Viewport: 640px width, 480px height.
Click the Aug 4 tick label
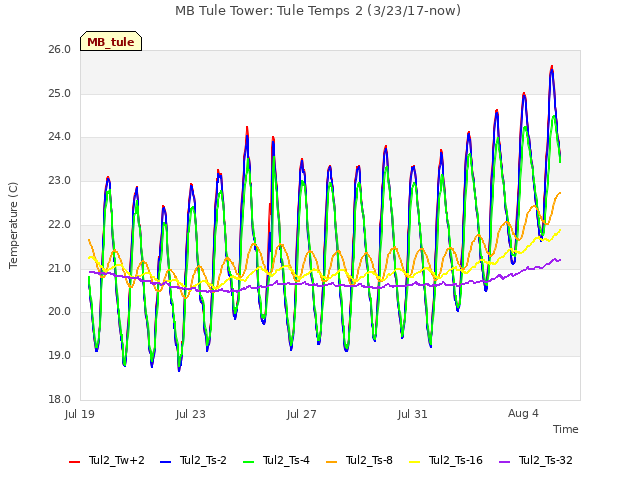coord(523,413)
